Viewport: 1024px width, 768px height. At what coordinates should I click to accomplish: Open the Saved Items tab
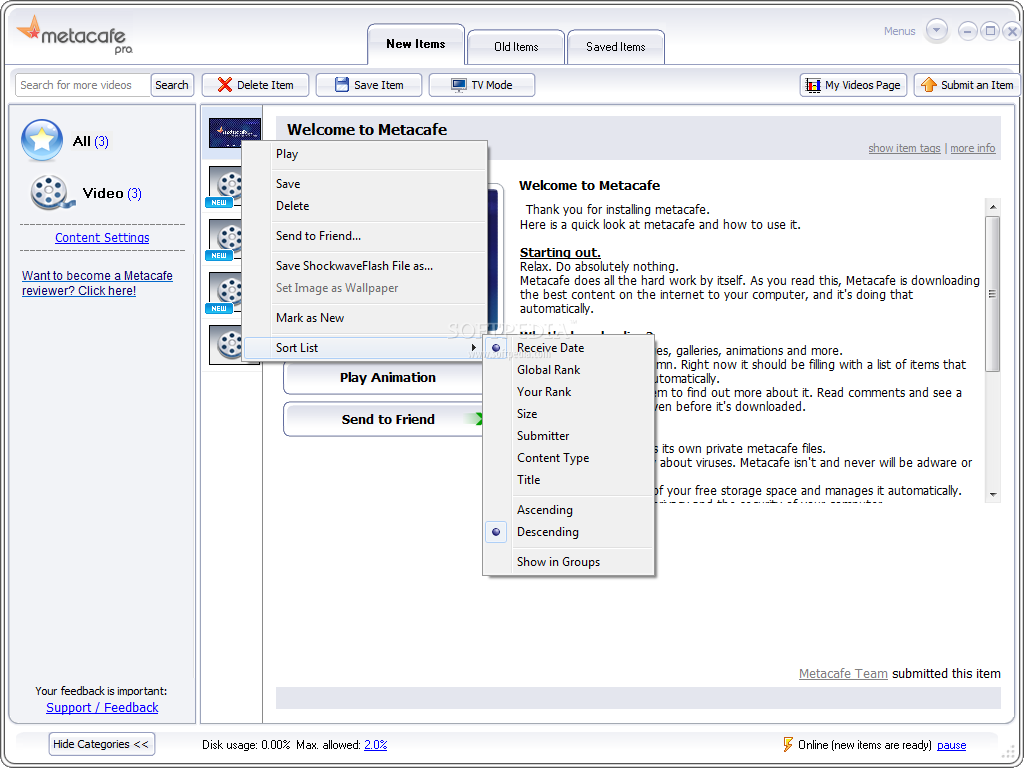616,47
